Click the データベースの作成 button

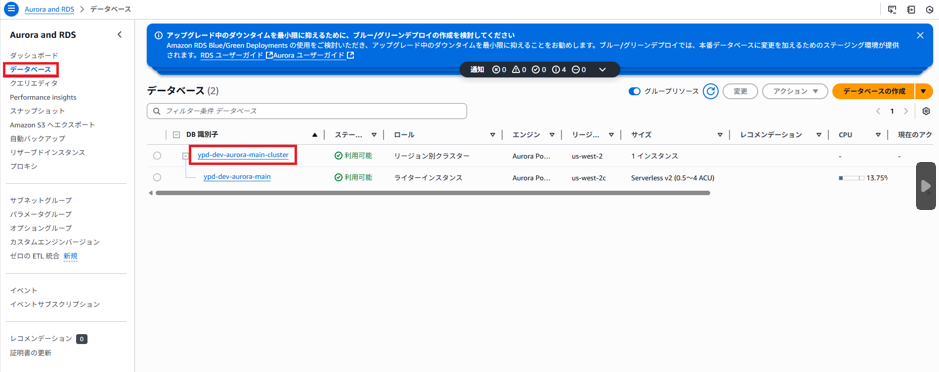click(874, 91)
